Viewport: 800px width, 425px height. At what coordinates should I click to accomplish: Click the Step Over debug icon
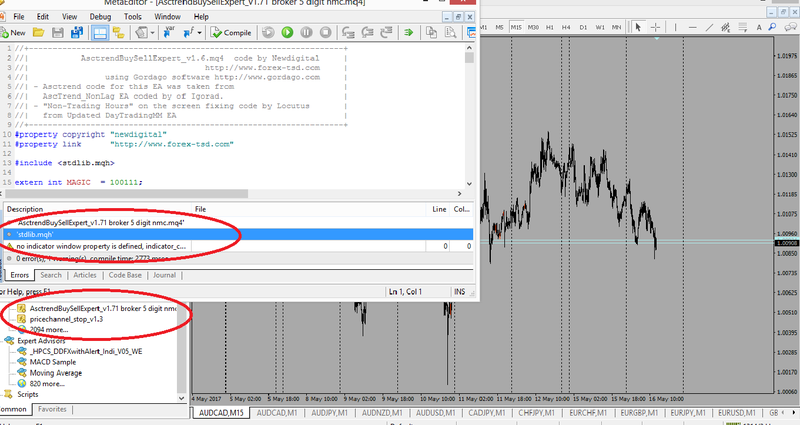pyautogui.click(x=367, y=33)
